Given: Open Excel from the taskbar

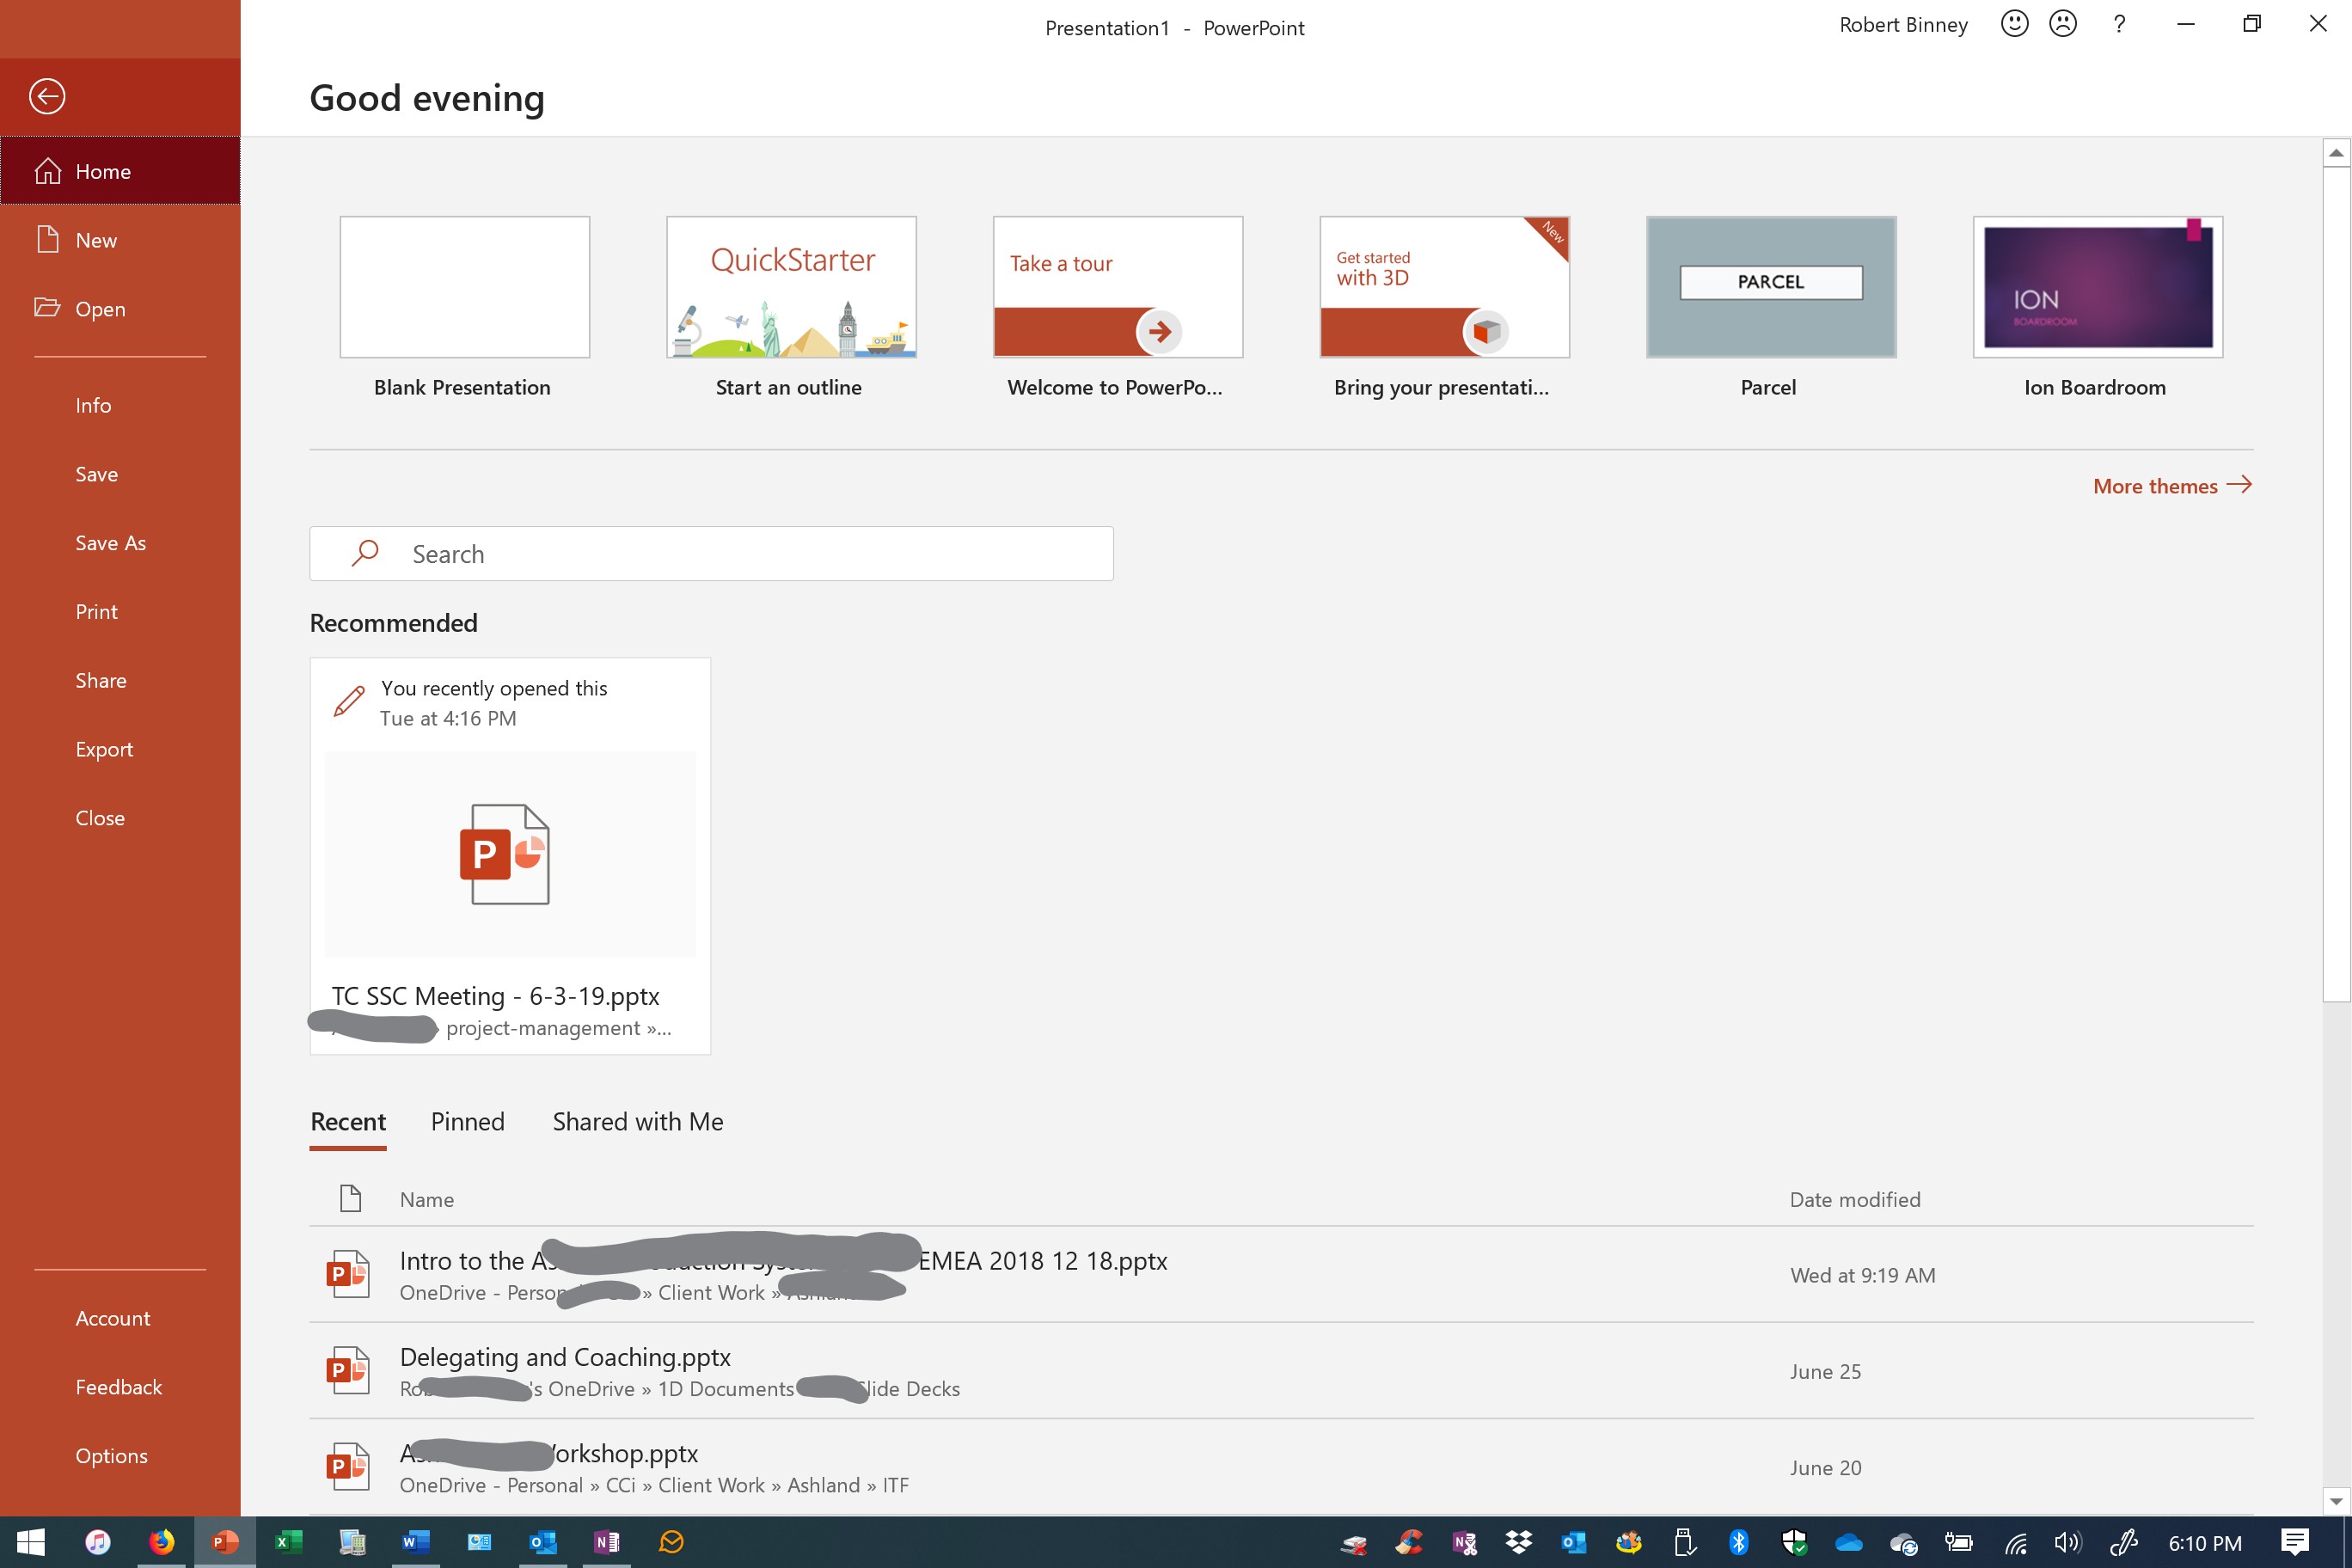Looking at the screenshot, I should pos(287,1542).
